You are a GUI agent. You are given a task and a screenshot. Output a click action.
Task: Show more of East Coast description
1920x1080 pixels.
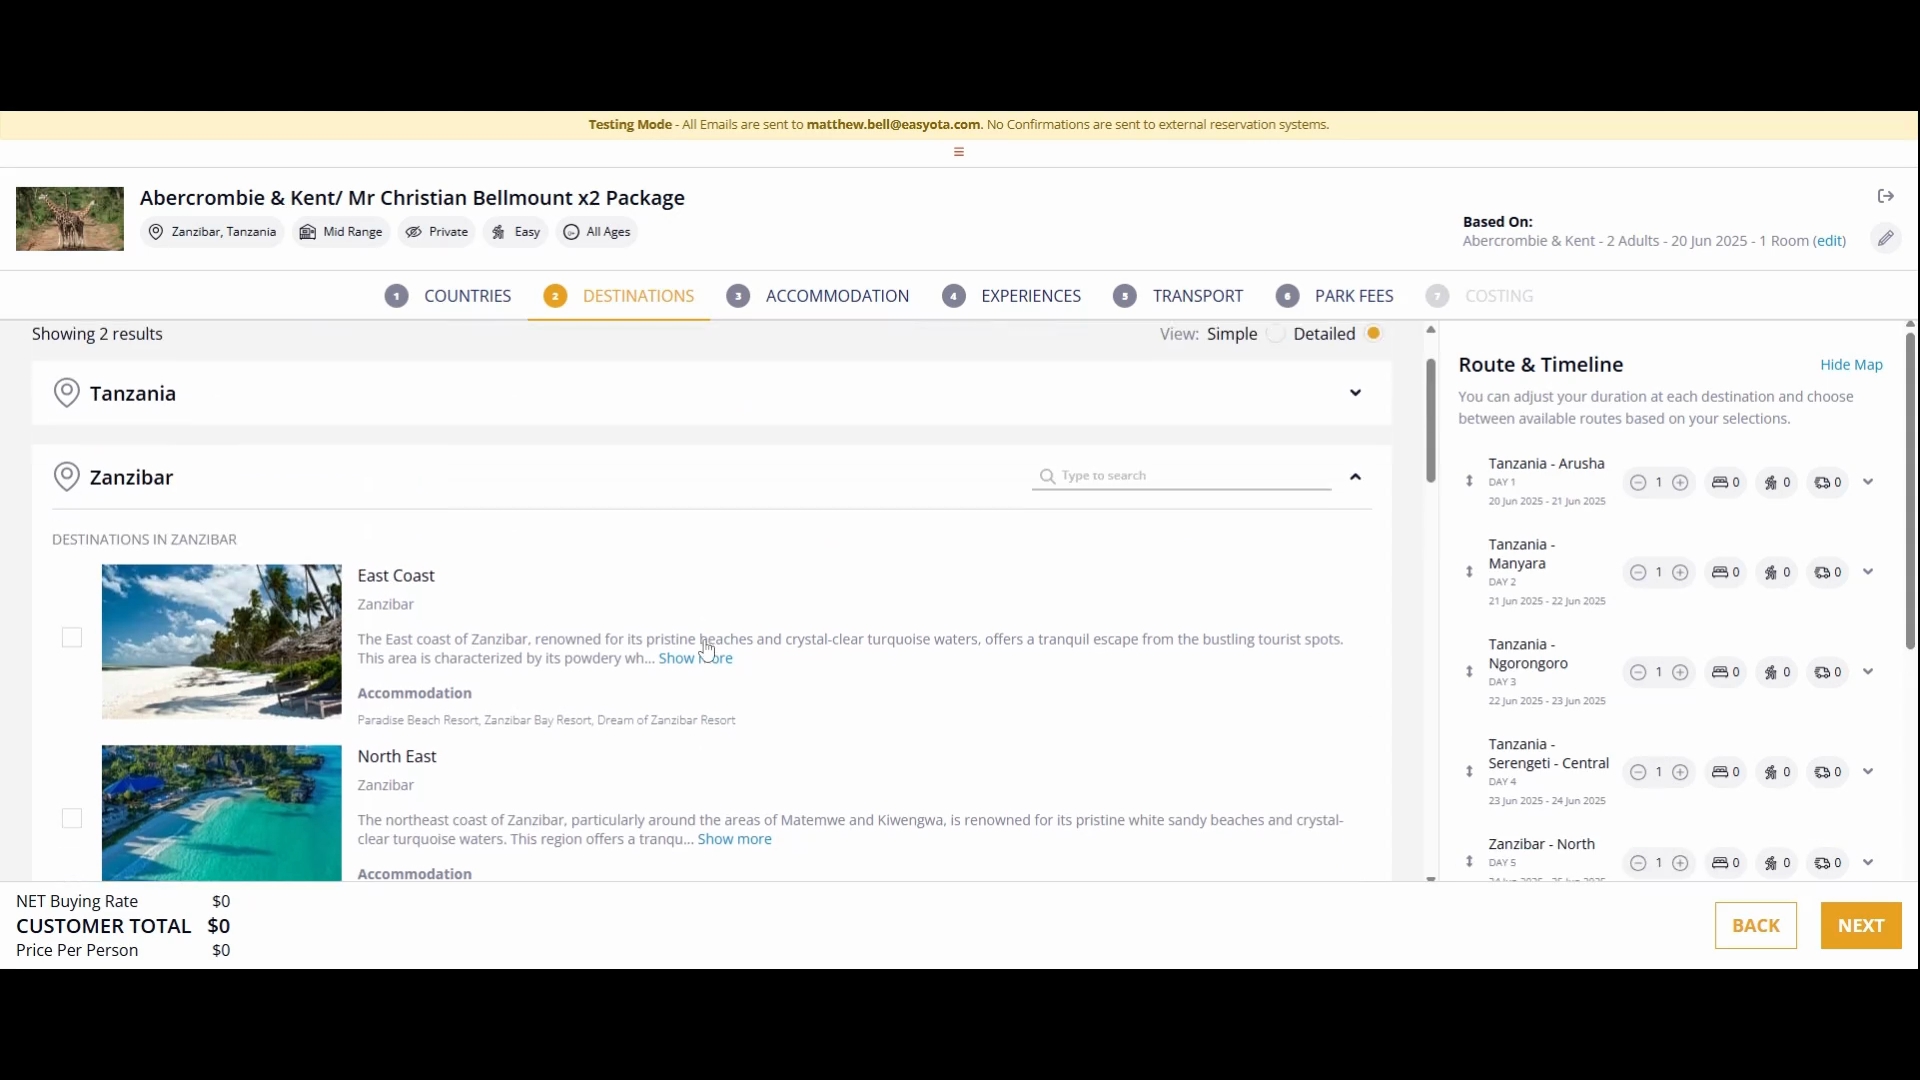pyautogui.click(x=696, y=658)
